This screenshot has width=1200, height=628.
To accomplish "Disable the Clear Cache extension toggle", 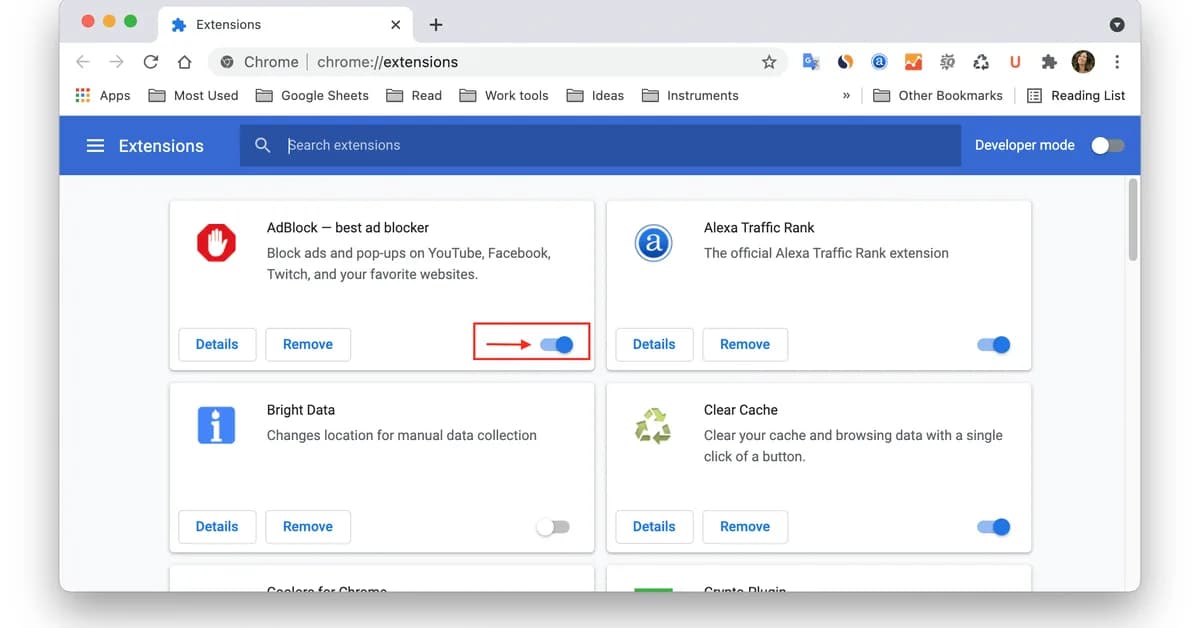I will click(x=994, y=527).
